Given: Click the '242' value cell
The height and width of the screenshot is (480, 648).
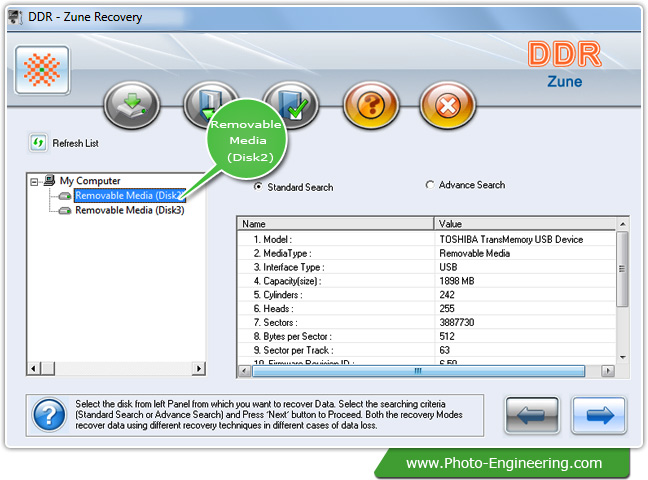Looking at the screenshot, I should pos(447,295).
